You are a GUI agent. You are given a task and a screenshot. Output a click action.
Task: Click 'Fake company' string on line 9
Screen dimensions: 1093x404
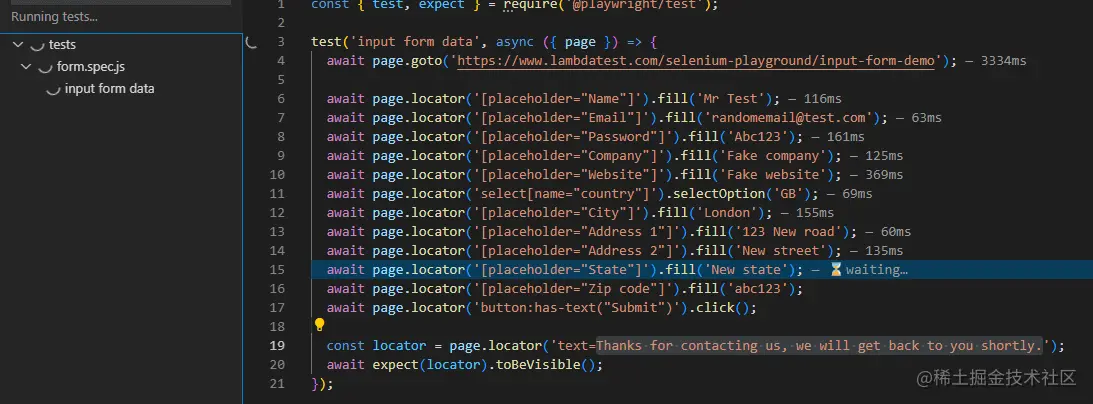coord(772,155)
